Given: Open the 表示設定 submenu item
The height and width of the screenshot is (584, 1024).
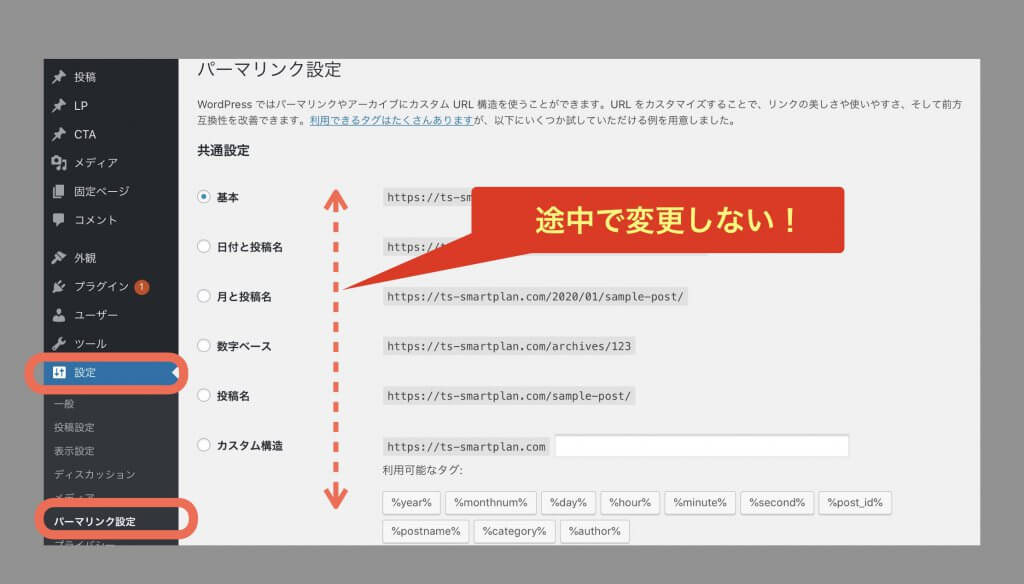Looking at the screenshot, I should click(74, 451).
